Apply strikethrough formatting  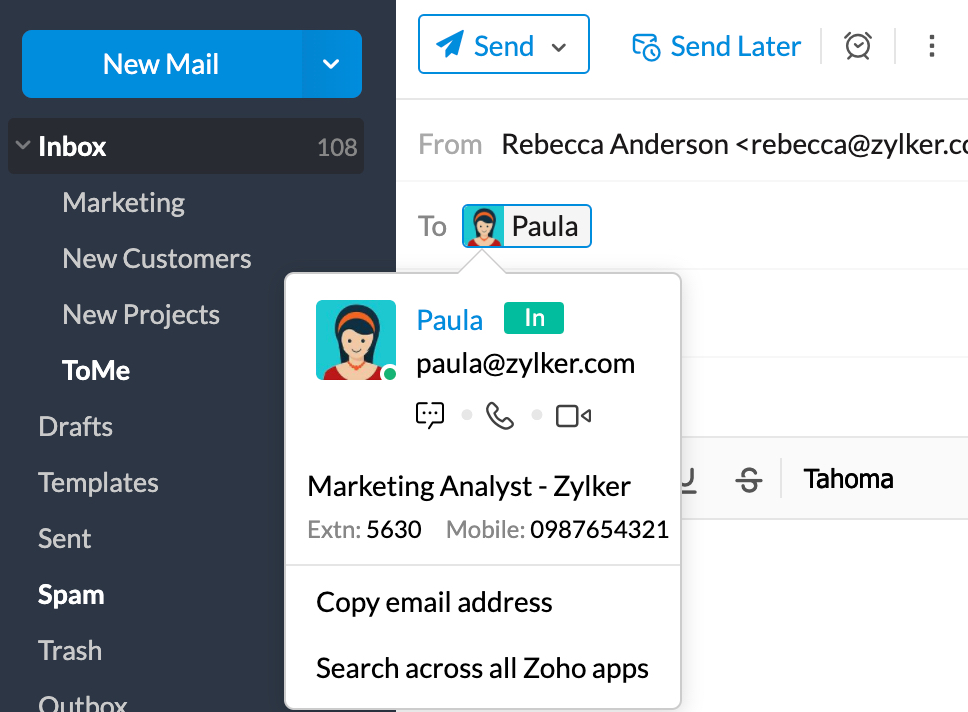[748, 480]
